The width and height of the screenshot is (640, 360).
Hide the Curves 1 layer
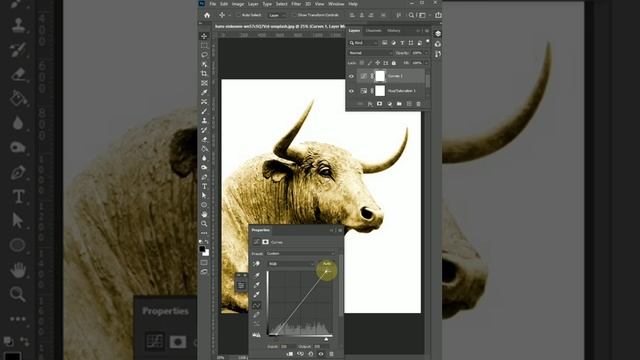pos(351,76)
